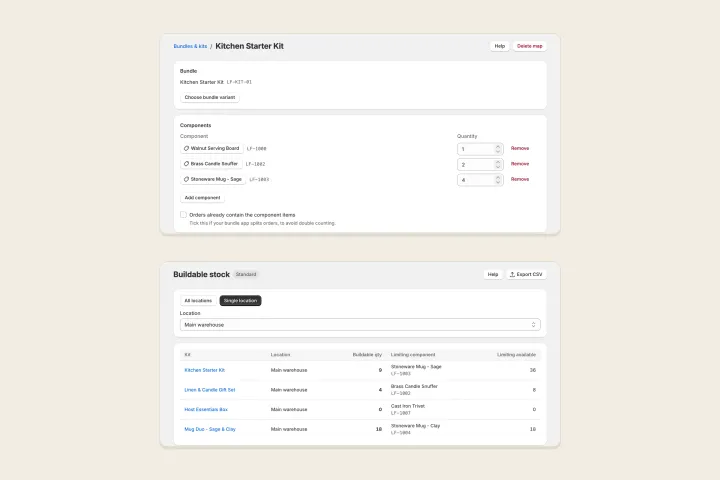
Task: Click the Location column header in table
Action: [x=280, y=355]
